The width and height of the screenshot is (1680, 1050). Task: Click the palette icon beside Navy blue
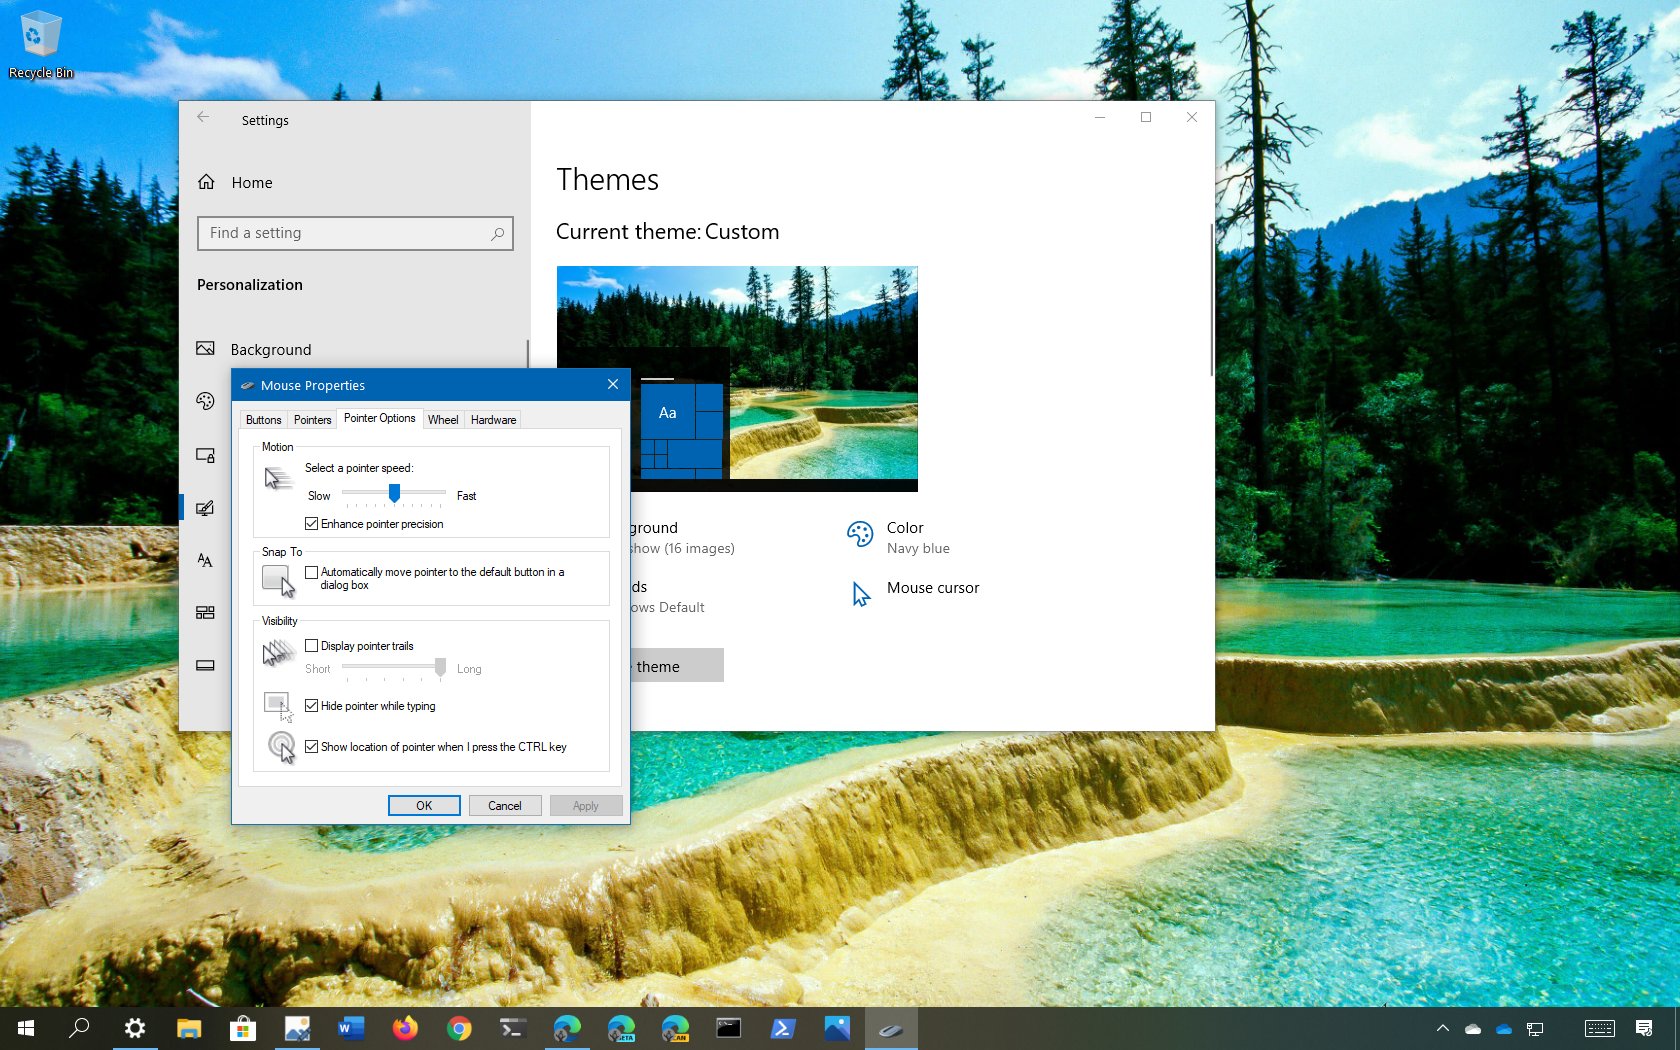860,534
